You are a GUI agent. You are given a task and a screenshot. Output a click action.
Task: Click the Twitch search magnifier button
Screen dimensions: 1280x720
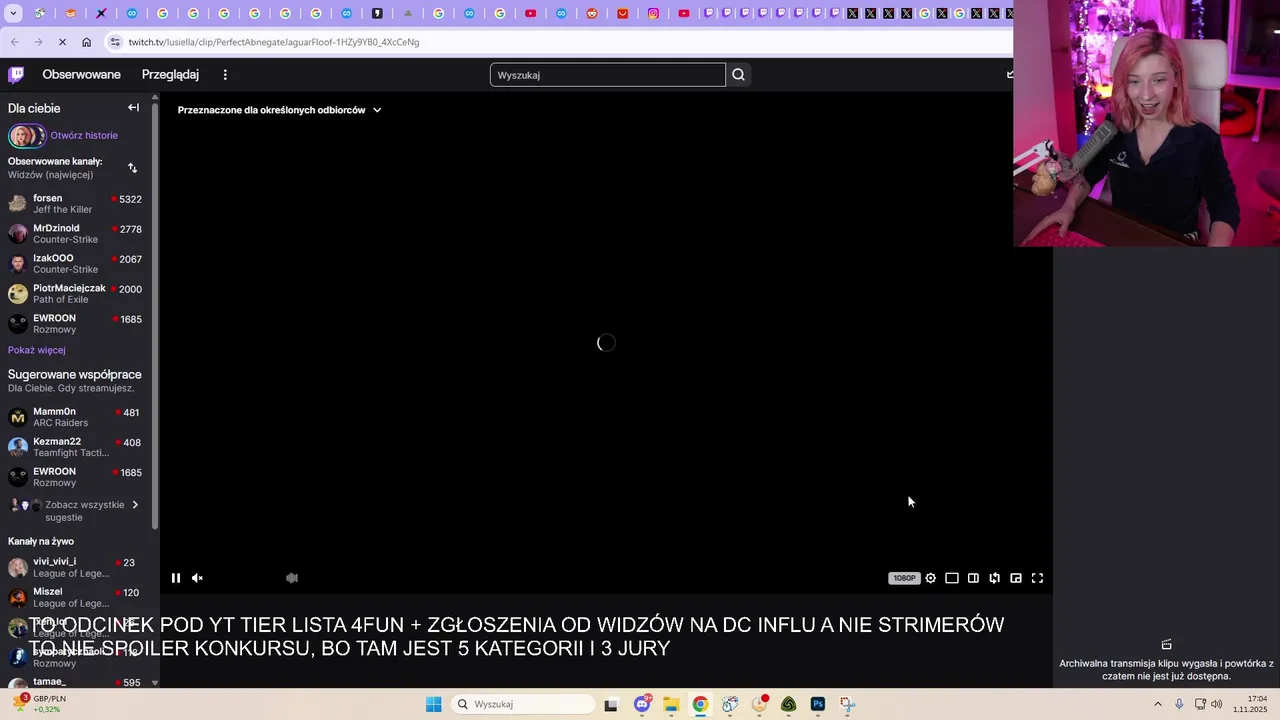[738, 75]
